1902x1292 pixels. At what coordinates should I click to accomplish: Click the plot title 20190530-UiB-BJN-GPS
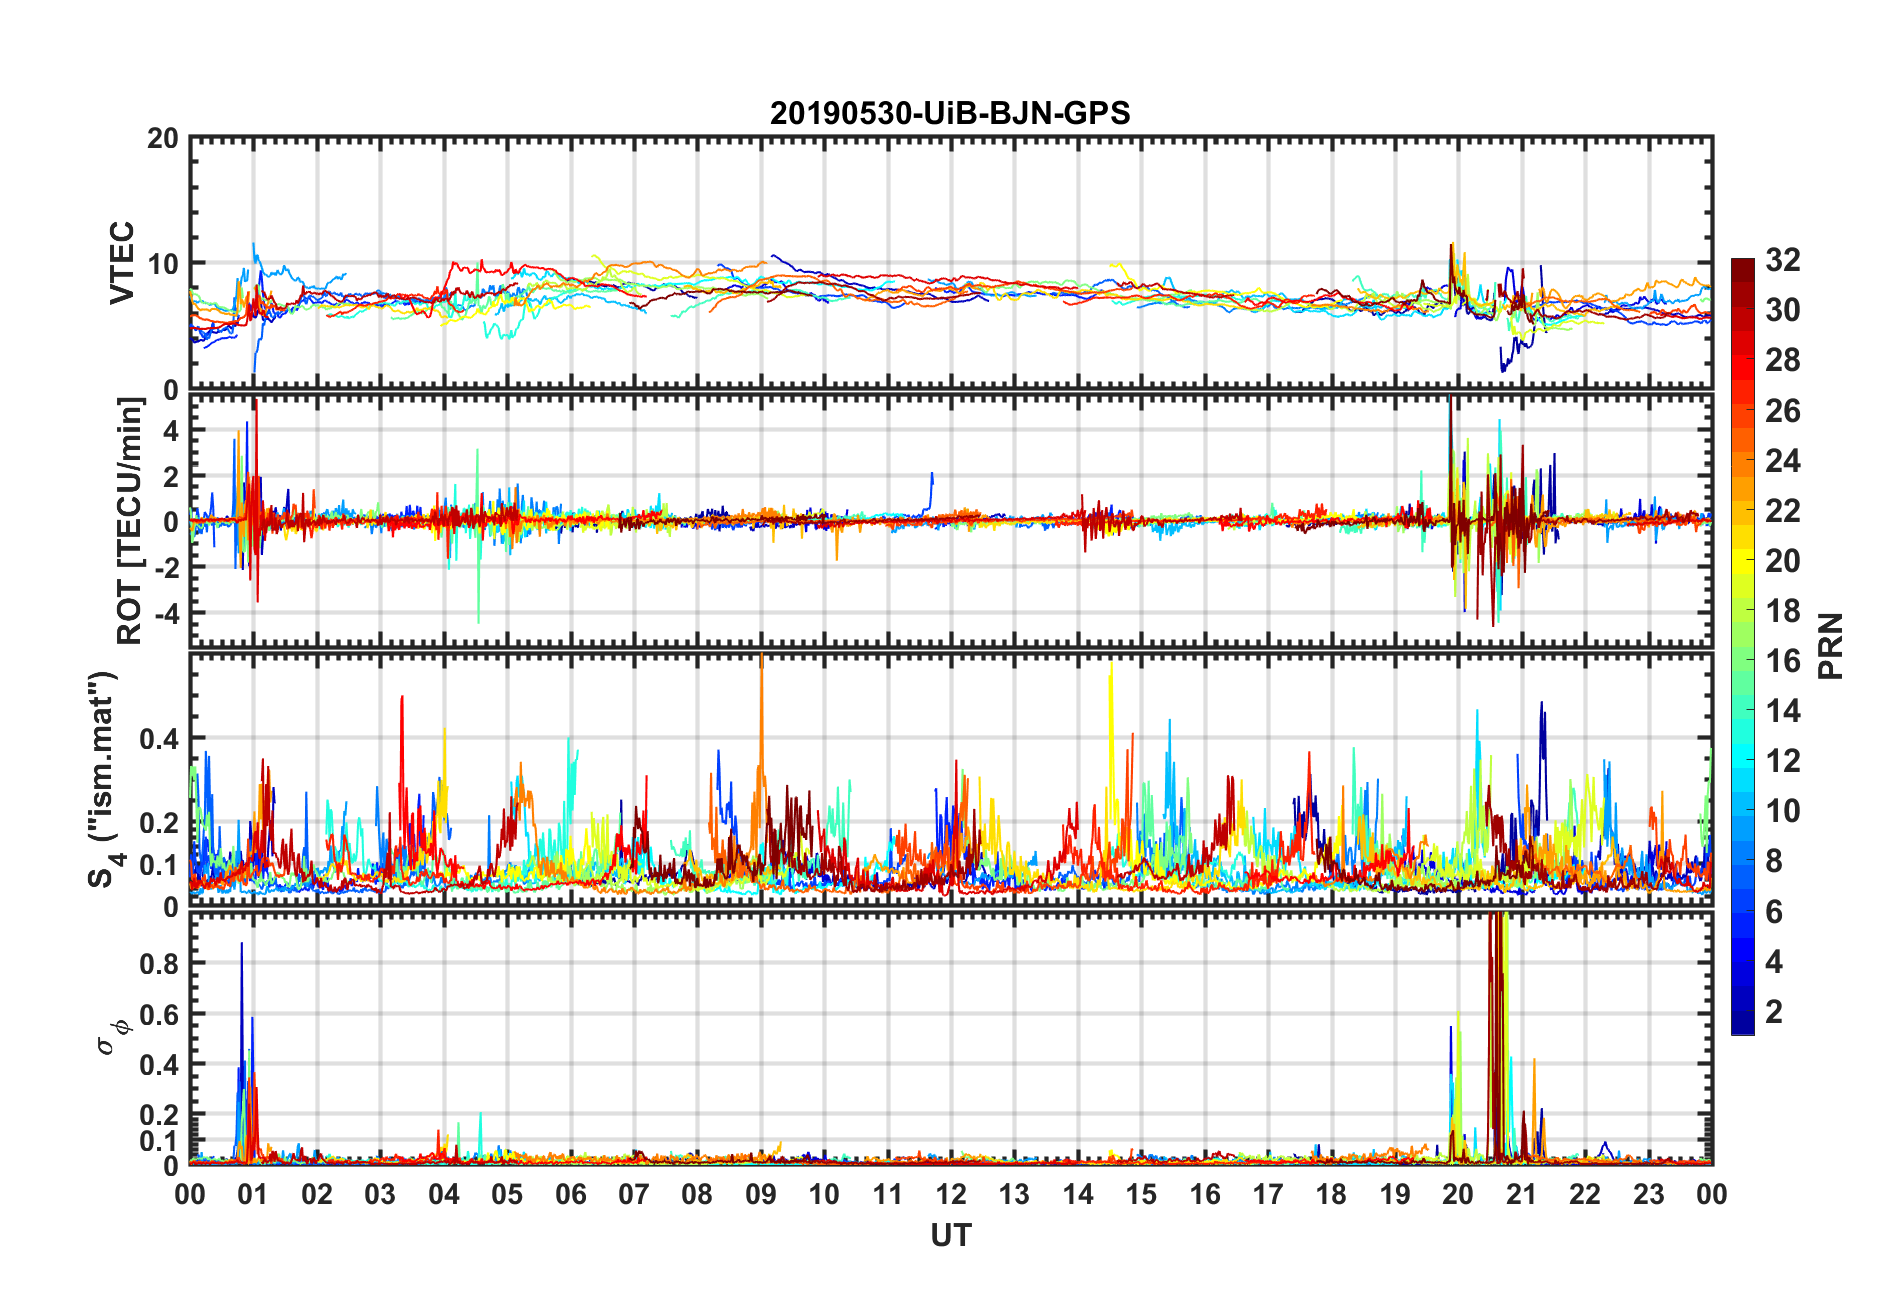tap(950, 113)
